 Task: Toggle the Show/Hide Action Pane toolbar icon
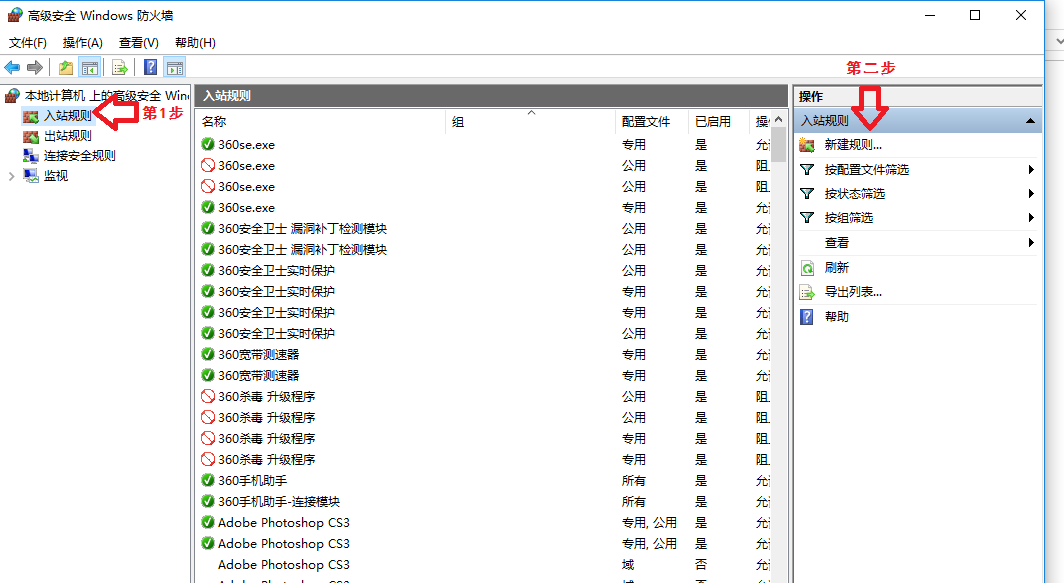(175, 67)
